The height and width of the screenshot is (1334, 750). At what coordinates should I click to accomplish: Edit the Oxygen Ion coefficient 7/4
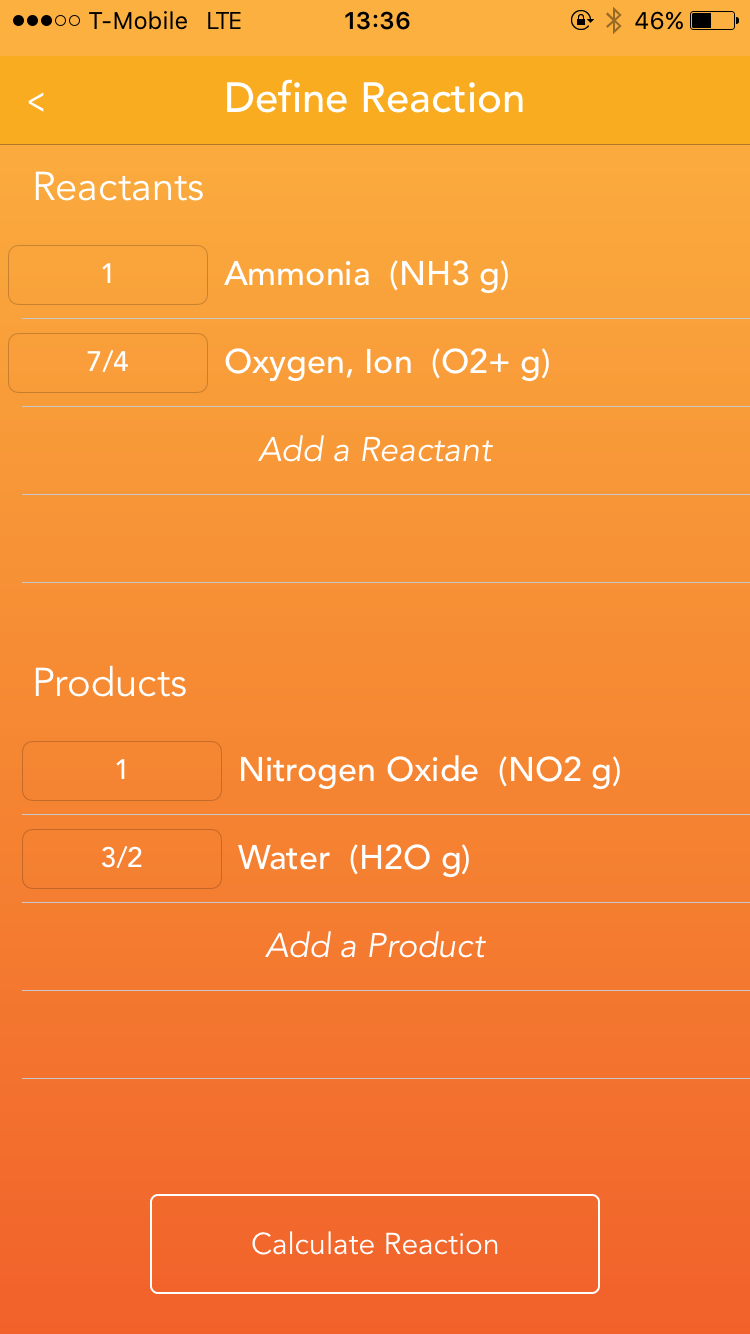pos(108,362)
